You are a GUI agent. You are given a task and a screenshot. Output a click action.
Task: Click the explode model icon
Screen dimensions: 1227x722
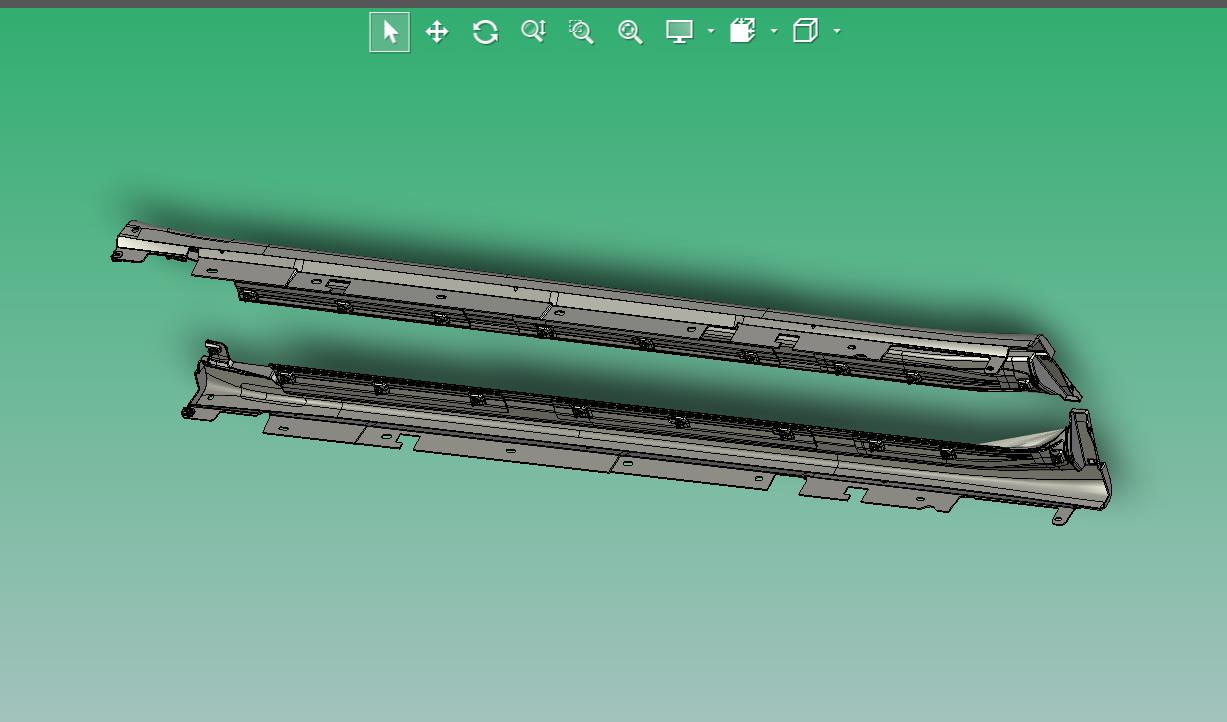(742, 32)
